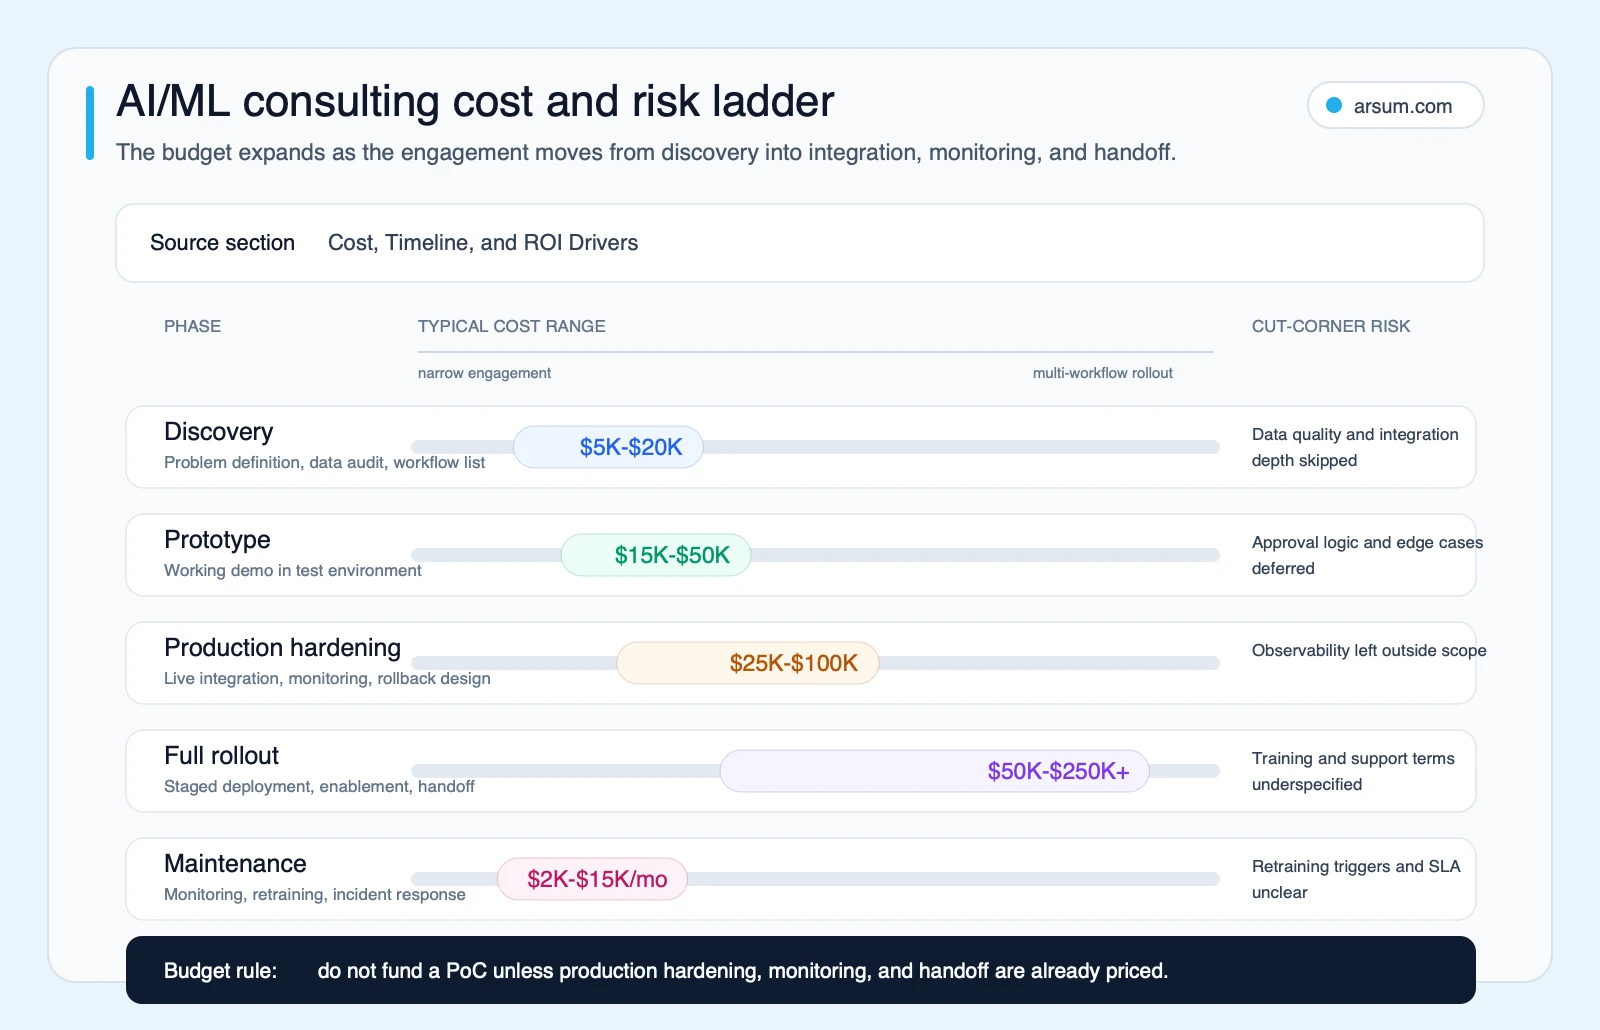This screenshot has height=1030, width=1600.
Task: Click the blue dot beside arsum.com
Action: point(1333,105)
